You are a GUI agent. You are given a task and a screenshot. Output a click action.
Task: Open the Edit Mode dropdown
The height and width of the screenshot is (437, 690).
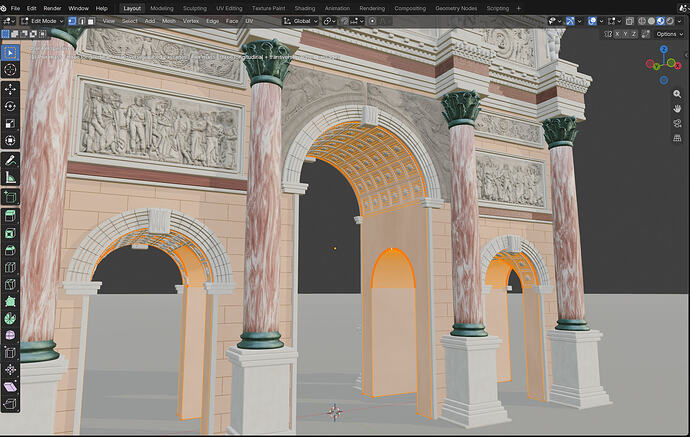coord(42,21)
